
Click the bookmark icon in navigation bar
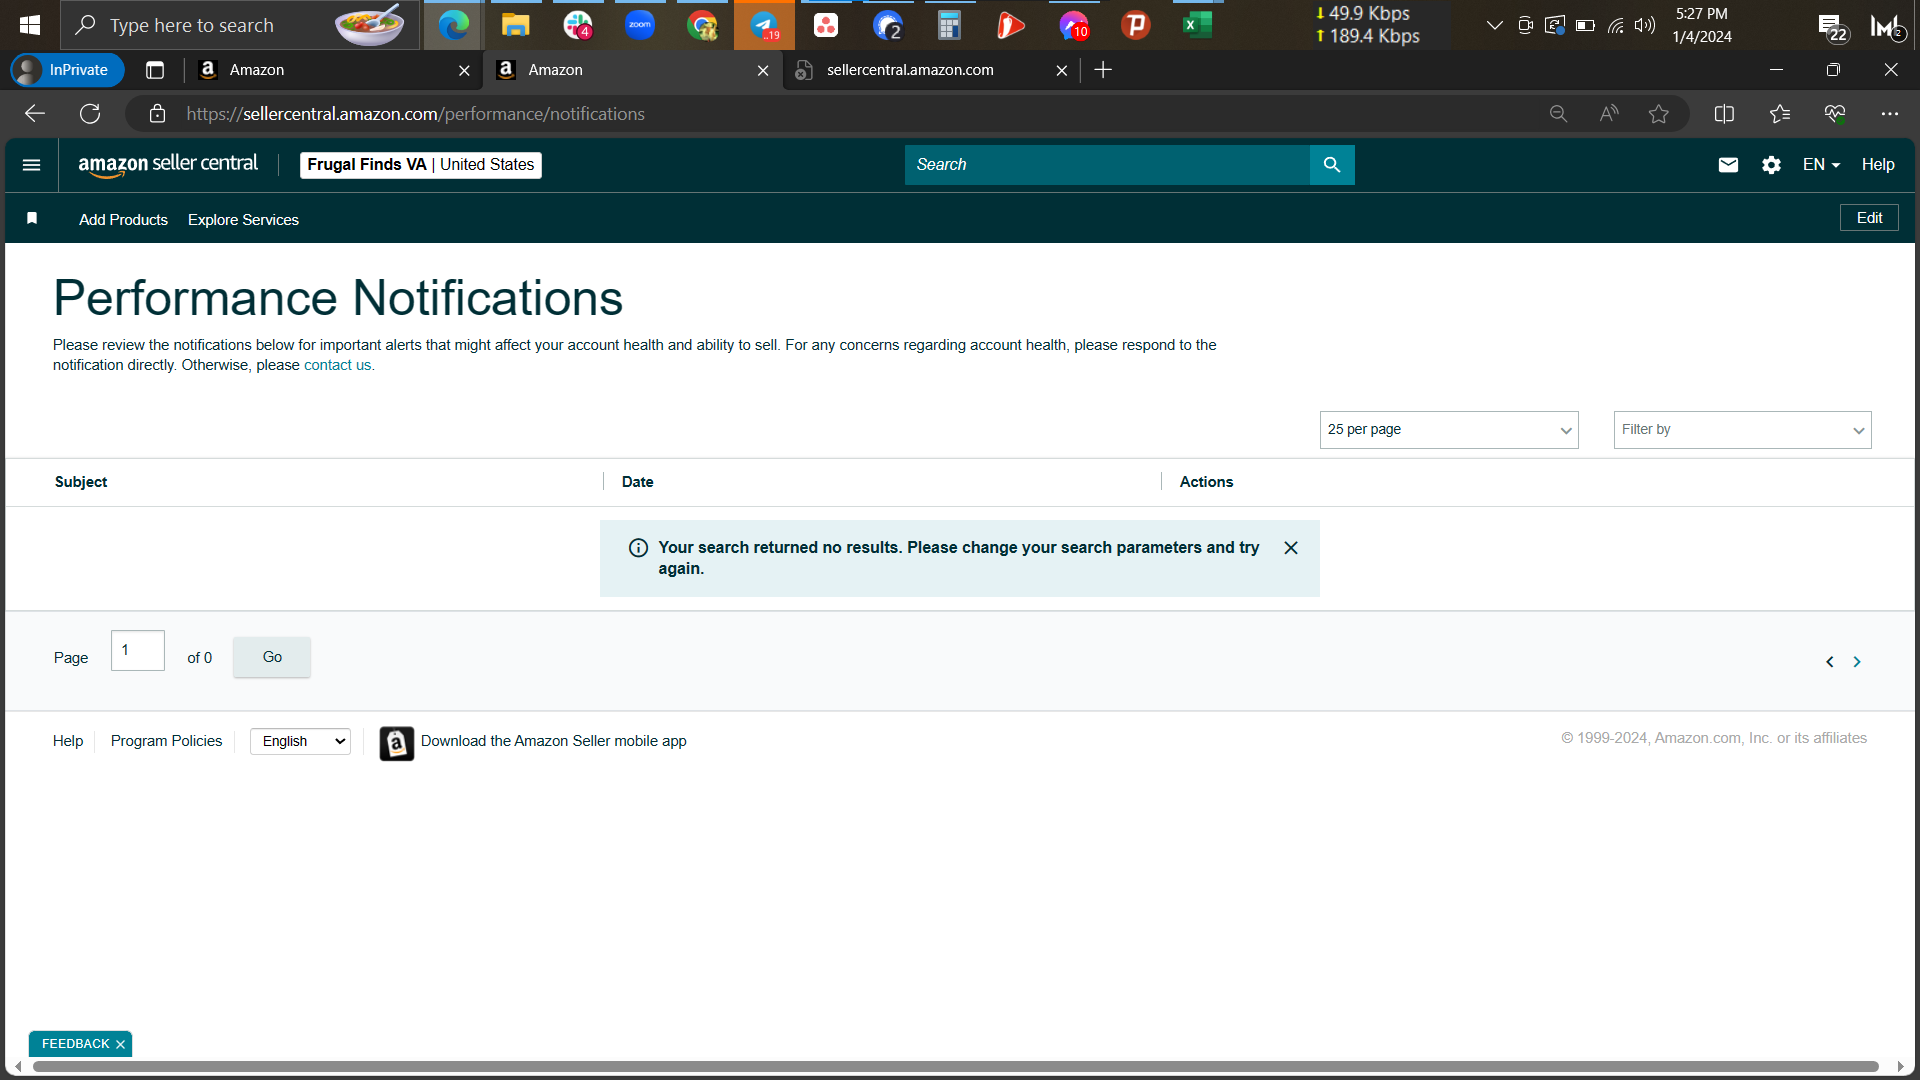pyautogui.click(x=32, y=218)
